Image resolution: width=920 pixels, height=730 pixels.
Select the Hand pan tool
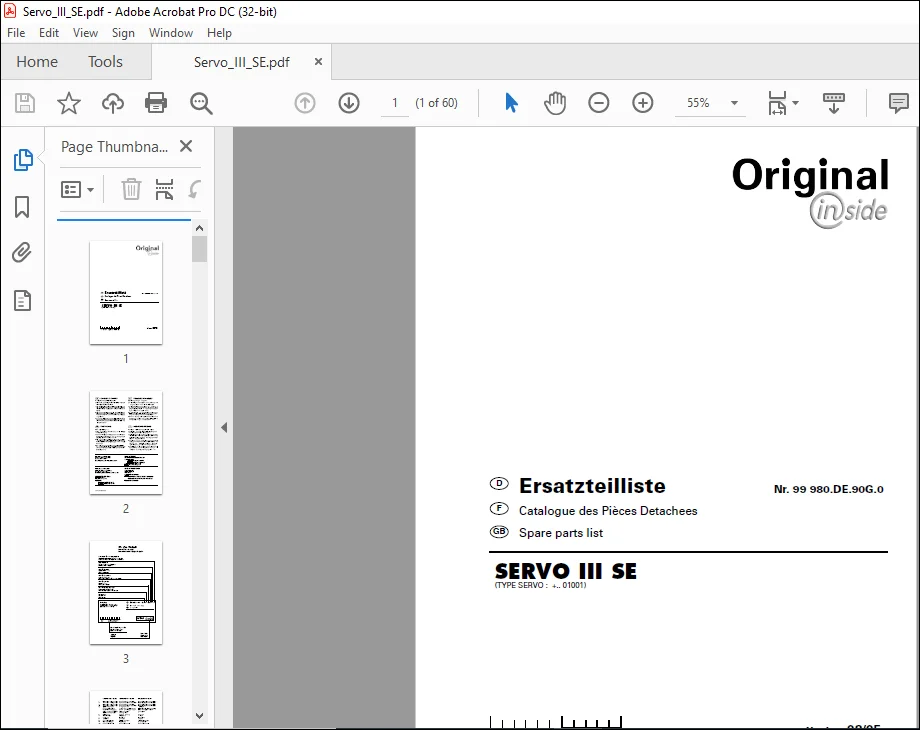point(554,103)
